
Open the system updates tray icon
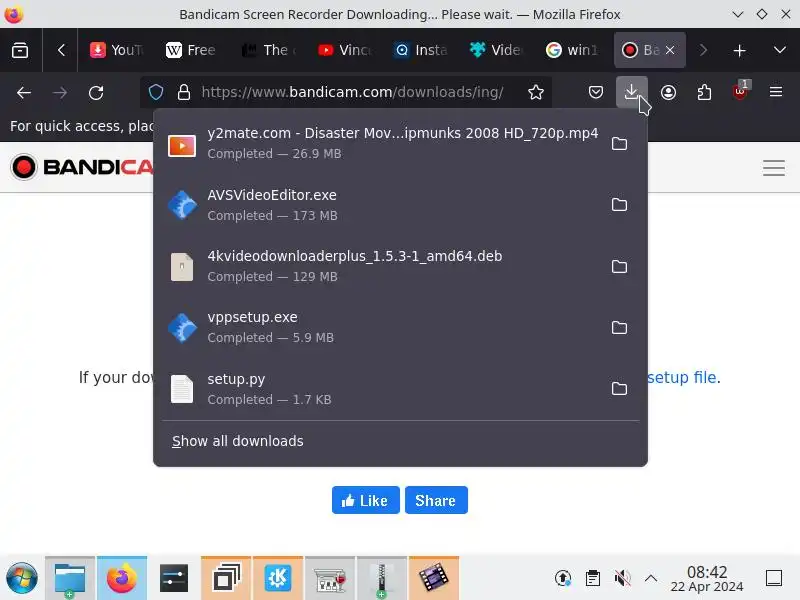coord(563,578)
